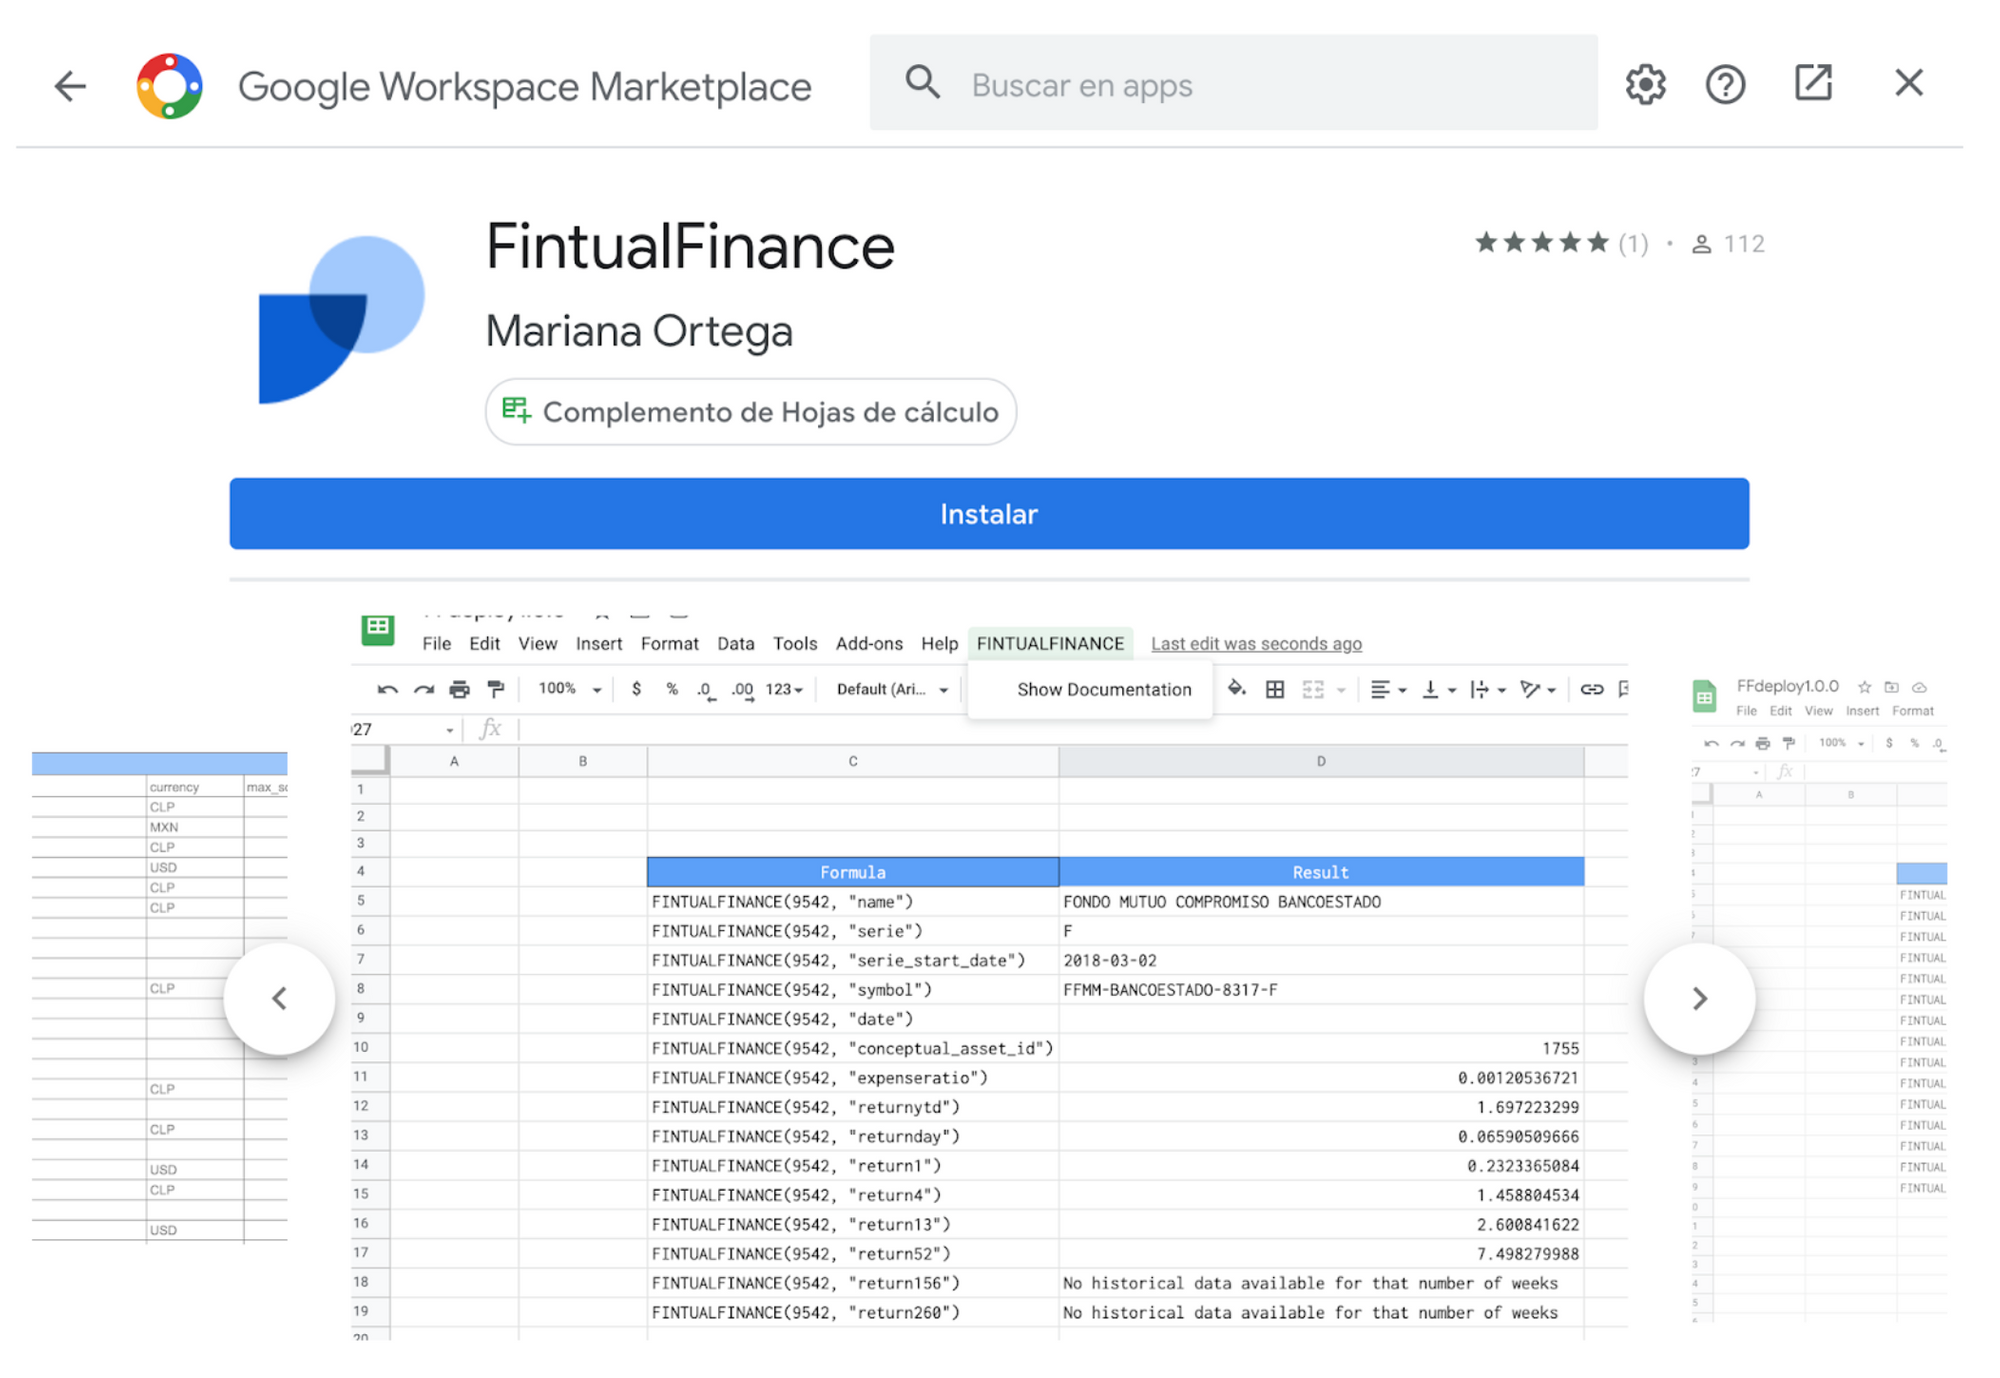Open listing in new window icon
This screenshot has width=2000, height=1378.
pyautogui.click(x=1812, y=84)
